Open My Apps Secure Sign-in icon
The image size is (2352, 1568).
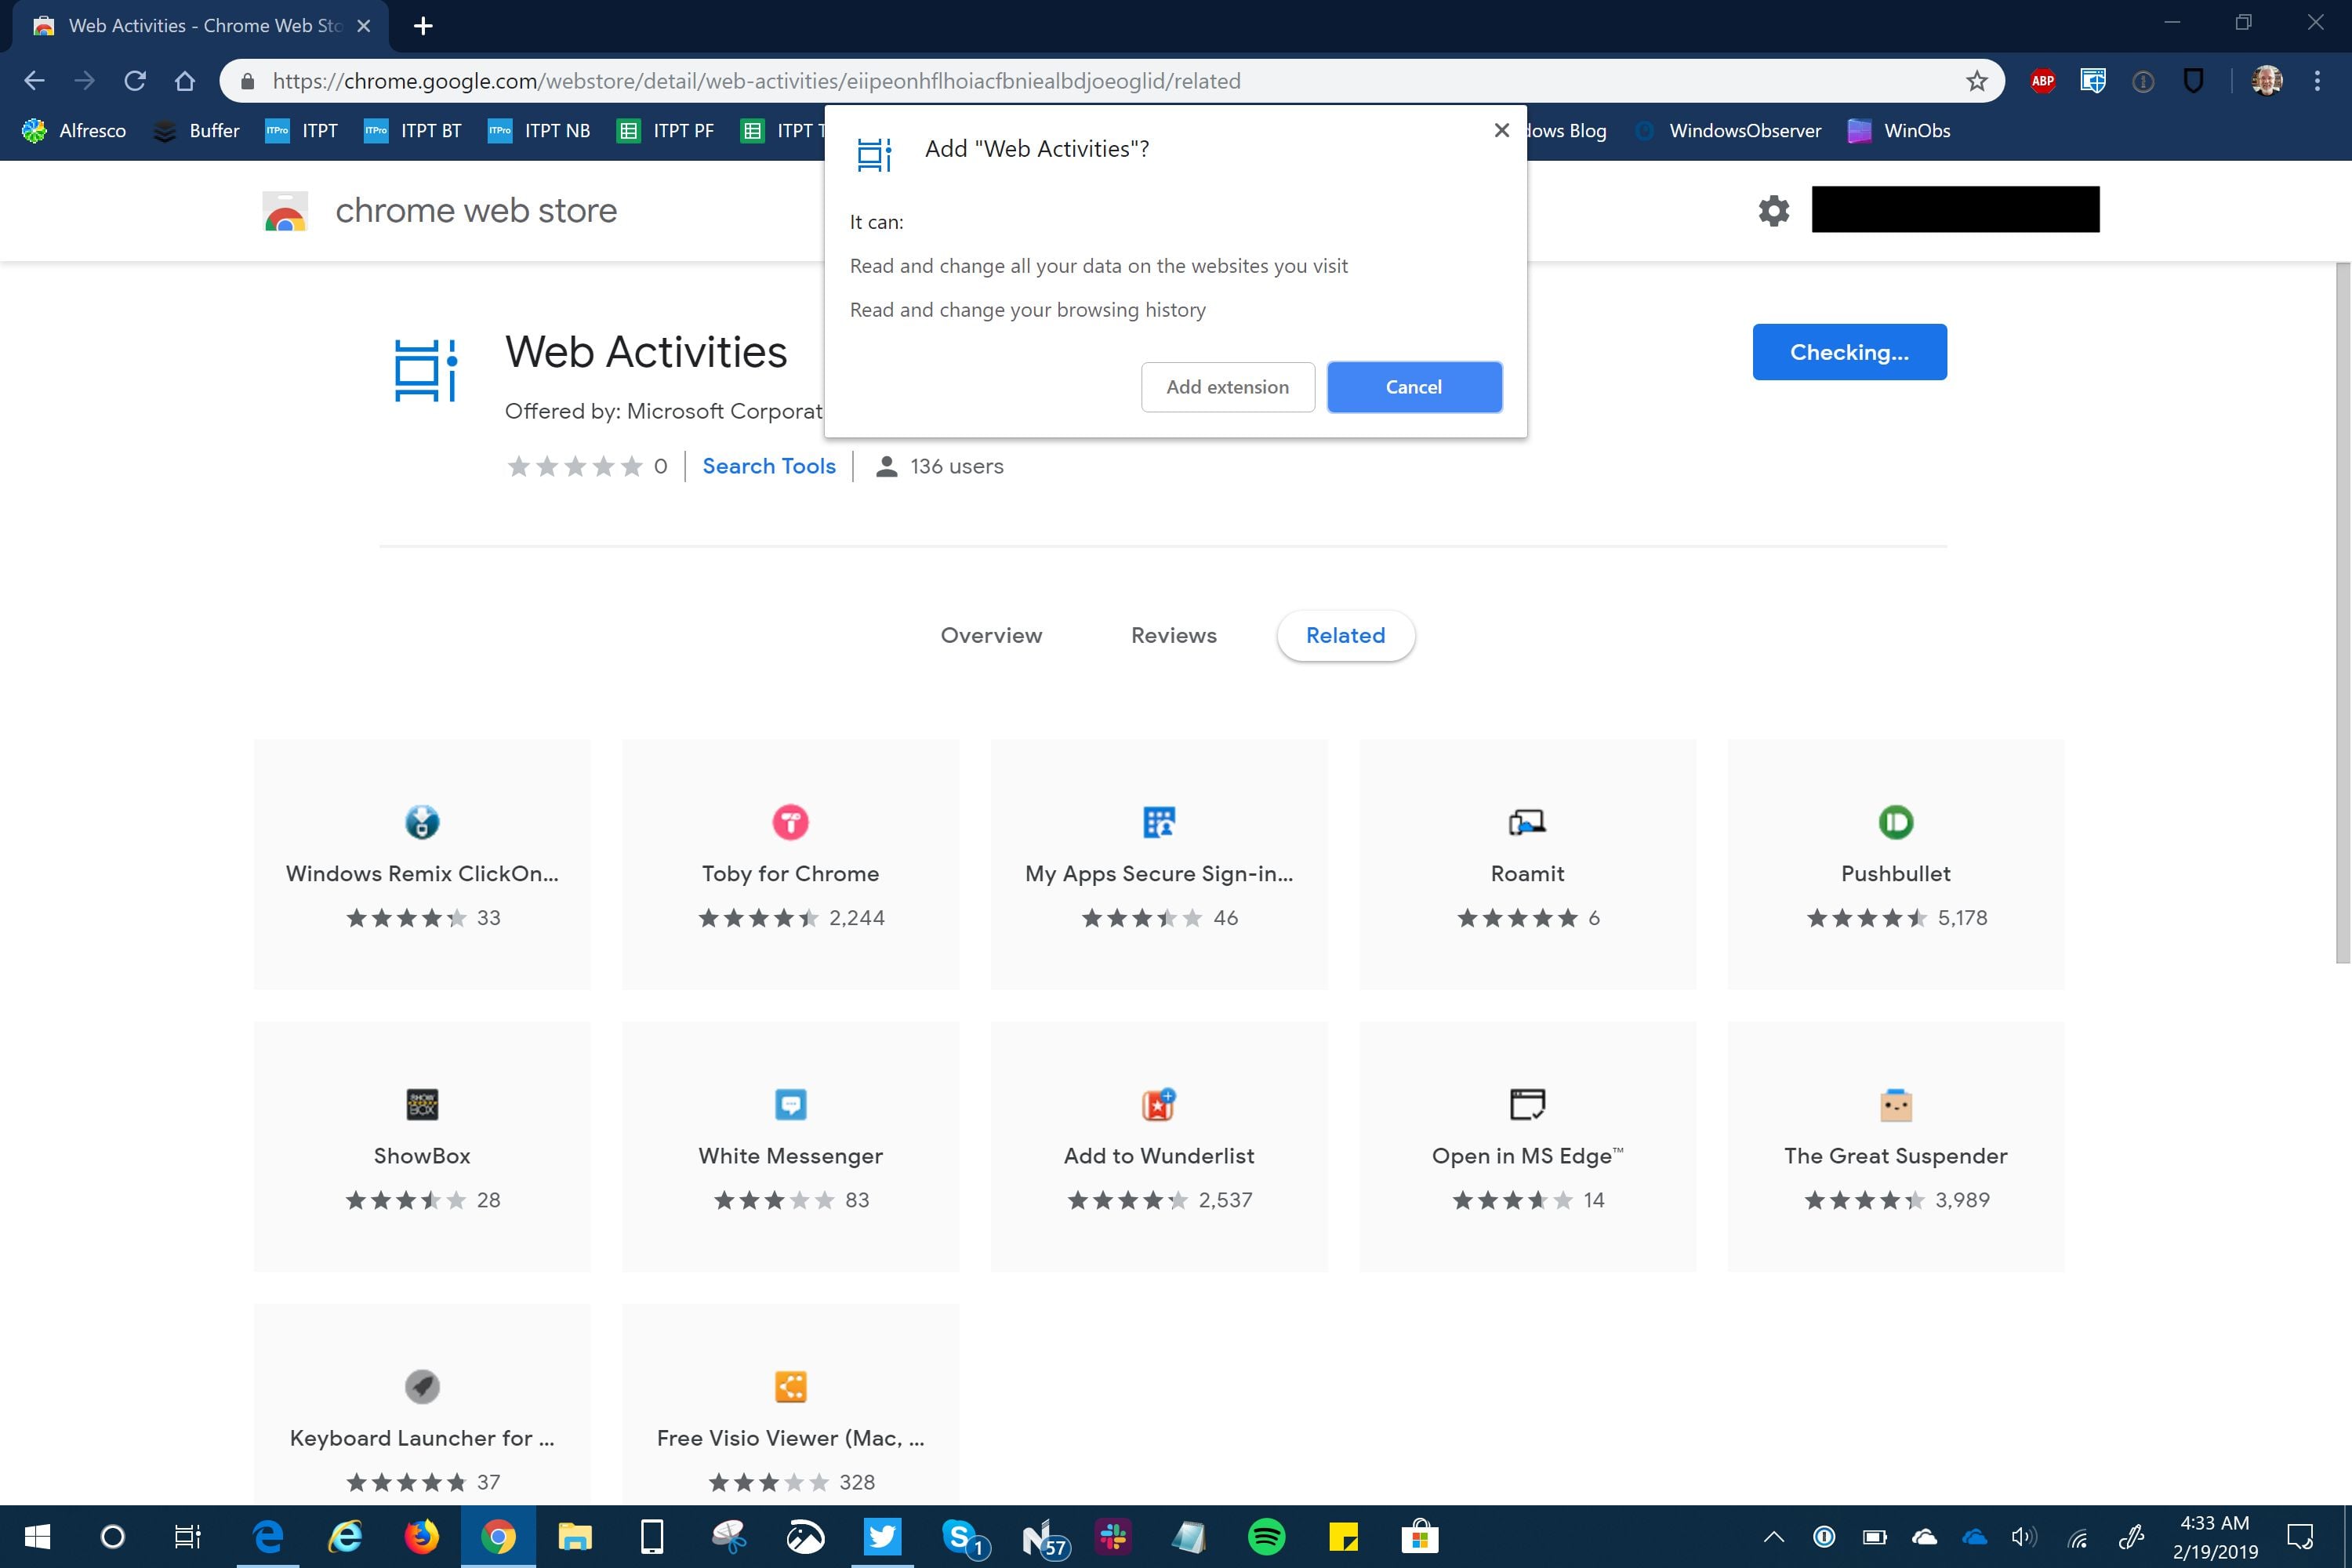1159,822
